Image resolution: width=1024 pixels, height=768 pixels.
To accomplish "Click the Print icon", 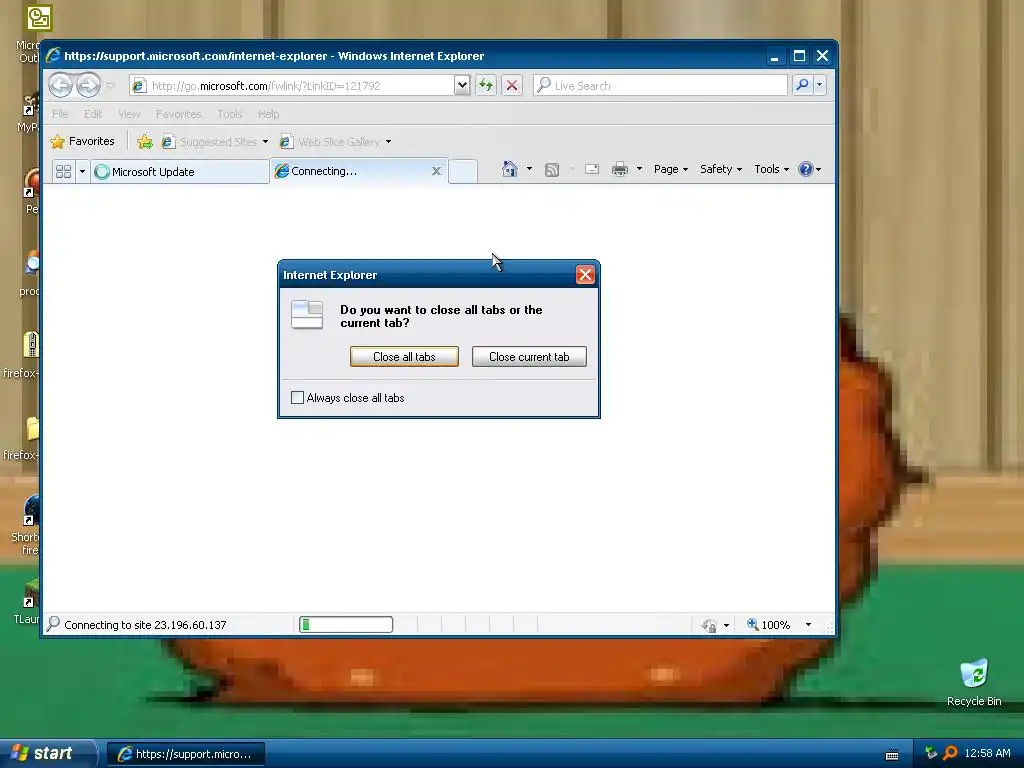I will (x=620, y=169).
